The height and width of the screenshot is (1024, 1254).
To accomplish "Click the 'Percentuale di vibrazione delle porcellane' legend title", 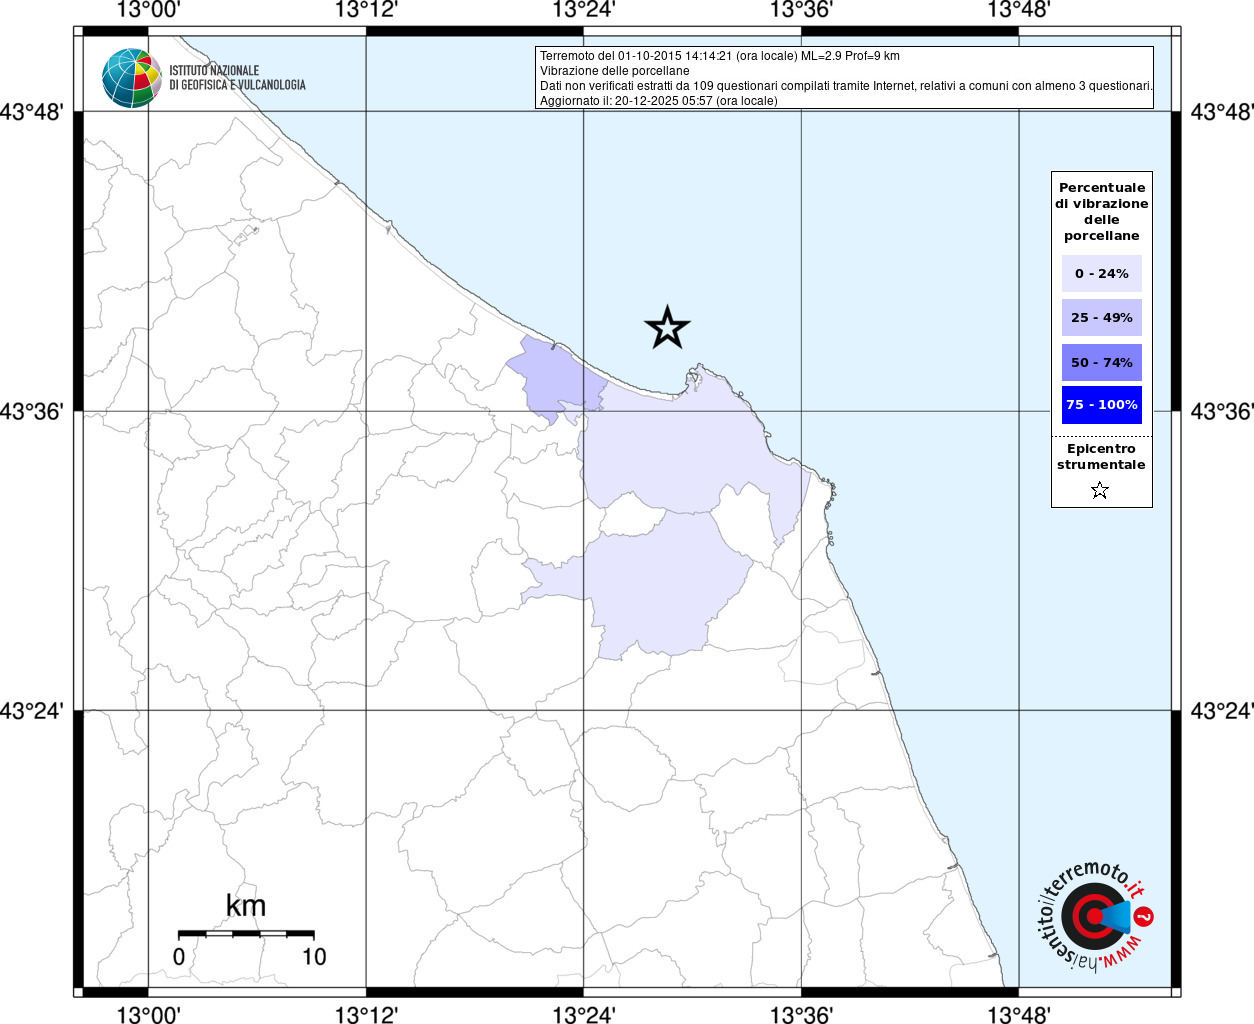I will coord(1101,212).
